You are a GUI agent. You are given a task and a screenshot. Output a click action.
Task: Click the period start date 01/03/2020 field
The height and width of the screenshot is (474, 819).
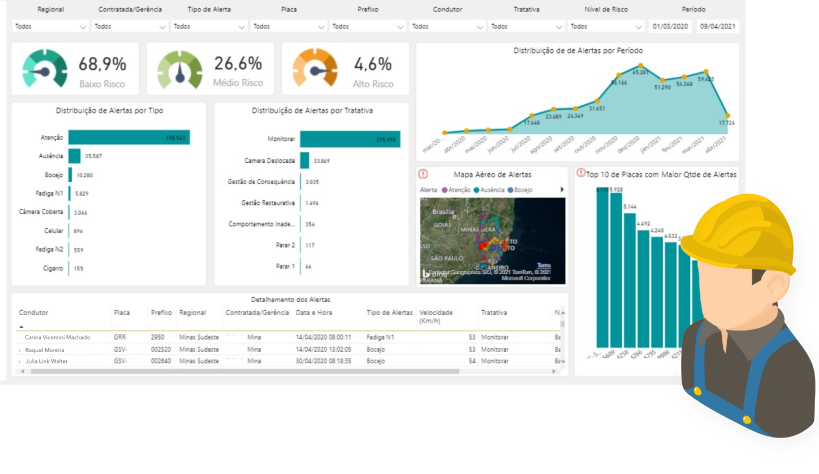[x=668, y=27]
